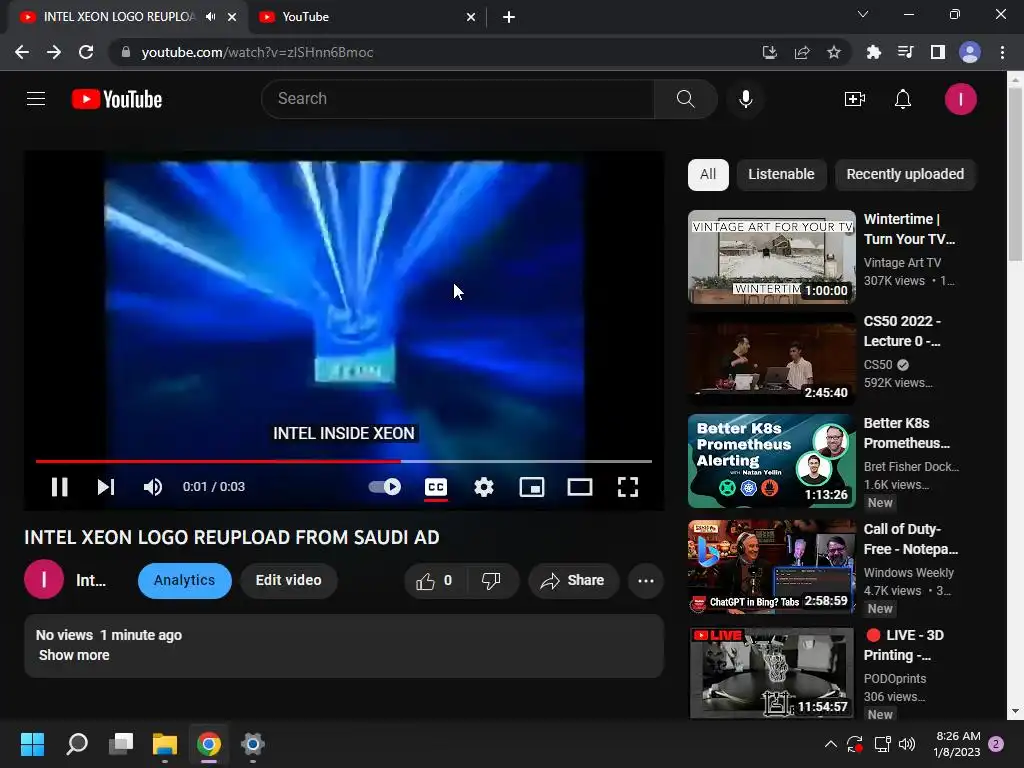This screenshot has height=768, width=1024.
Task: Pause the video with the pause button
Action: (x=59, y=487)
